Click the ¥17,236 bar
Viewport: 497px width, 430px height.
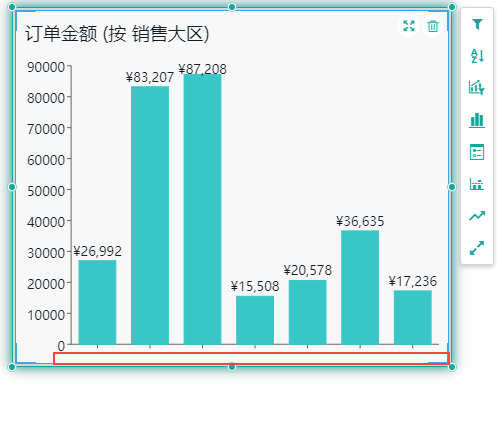pos(413,317)
